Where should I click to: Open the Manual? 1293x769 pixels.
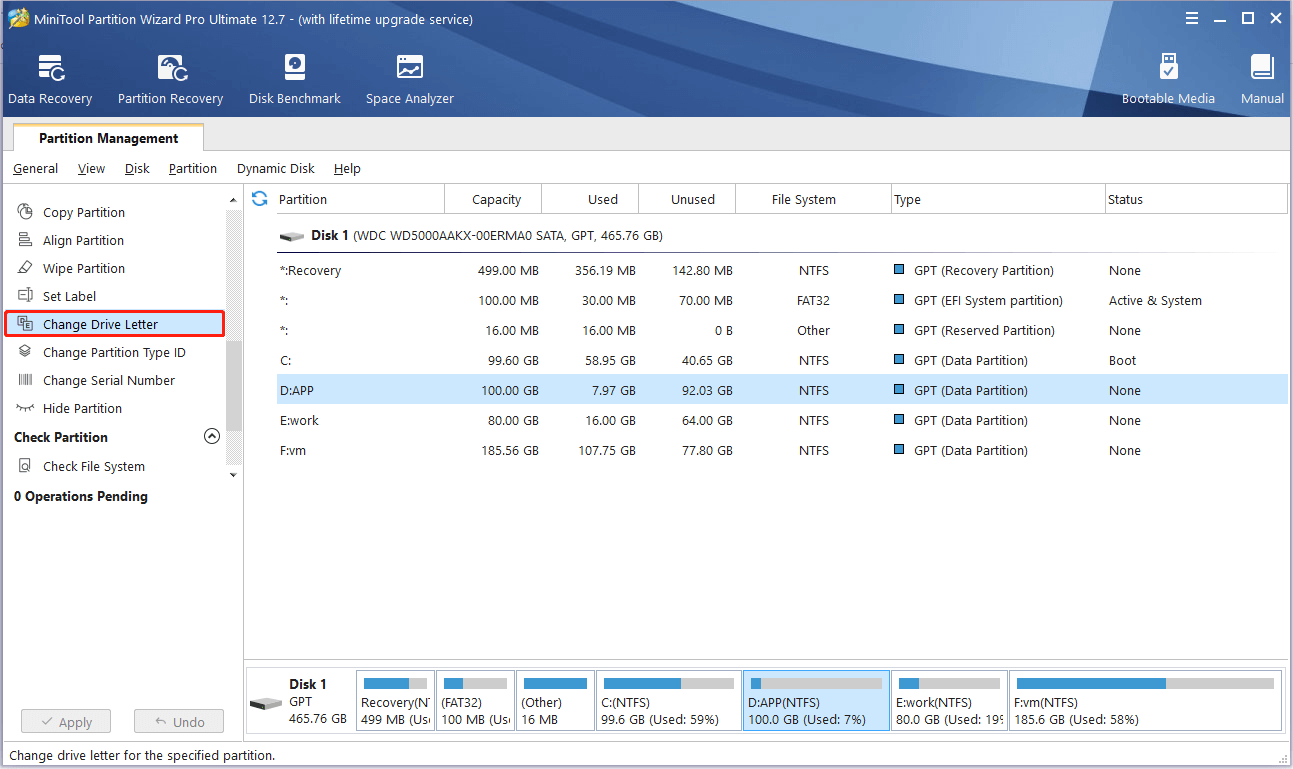click(1261, 78)
